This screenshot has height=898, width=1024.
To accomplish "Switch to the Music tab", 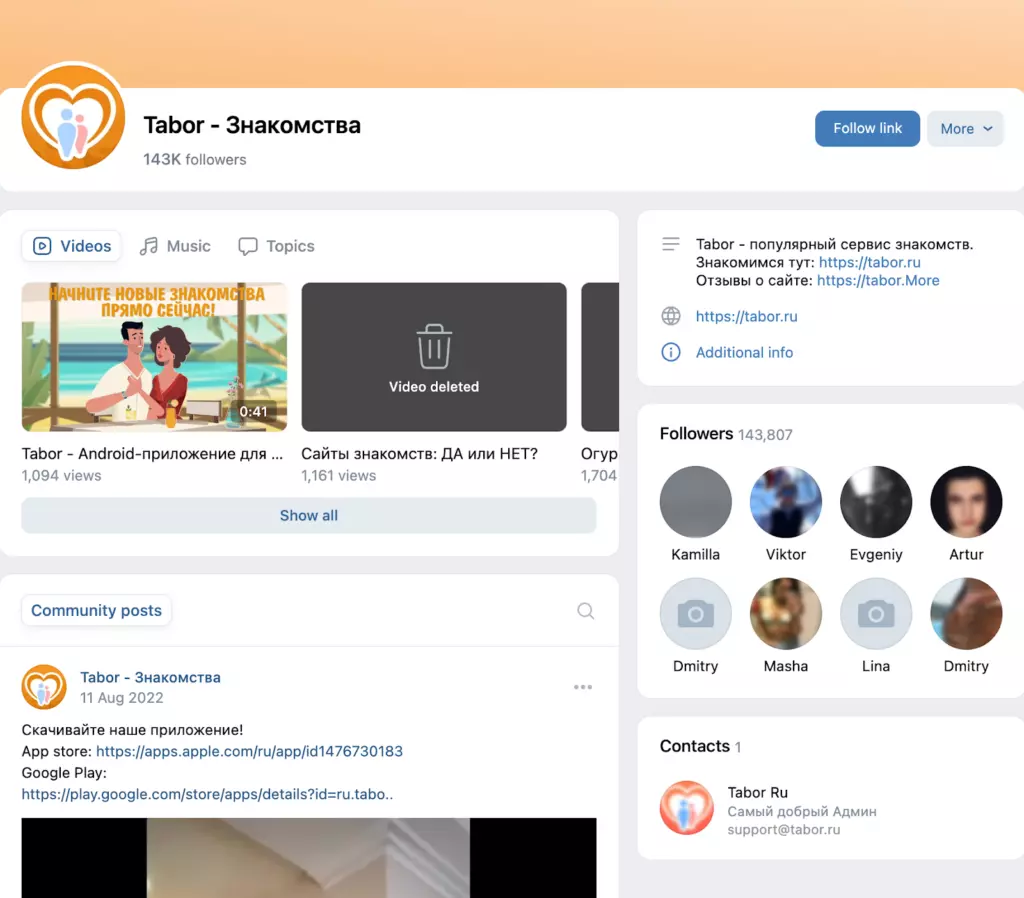I will (175, 246).
